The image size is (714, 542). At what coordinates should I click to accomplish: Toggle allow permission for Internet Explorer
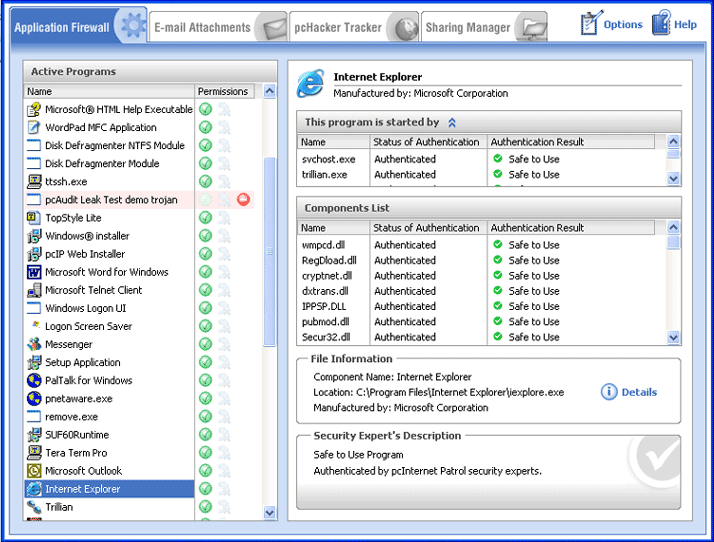point(206,489)
